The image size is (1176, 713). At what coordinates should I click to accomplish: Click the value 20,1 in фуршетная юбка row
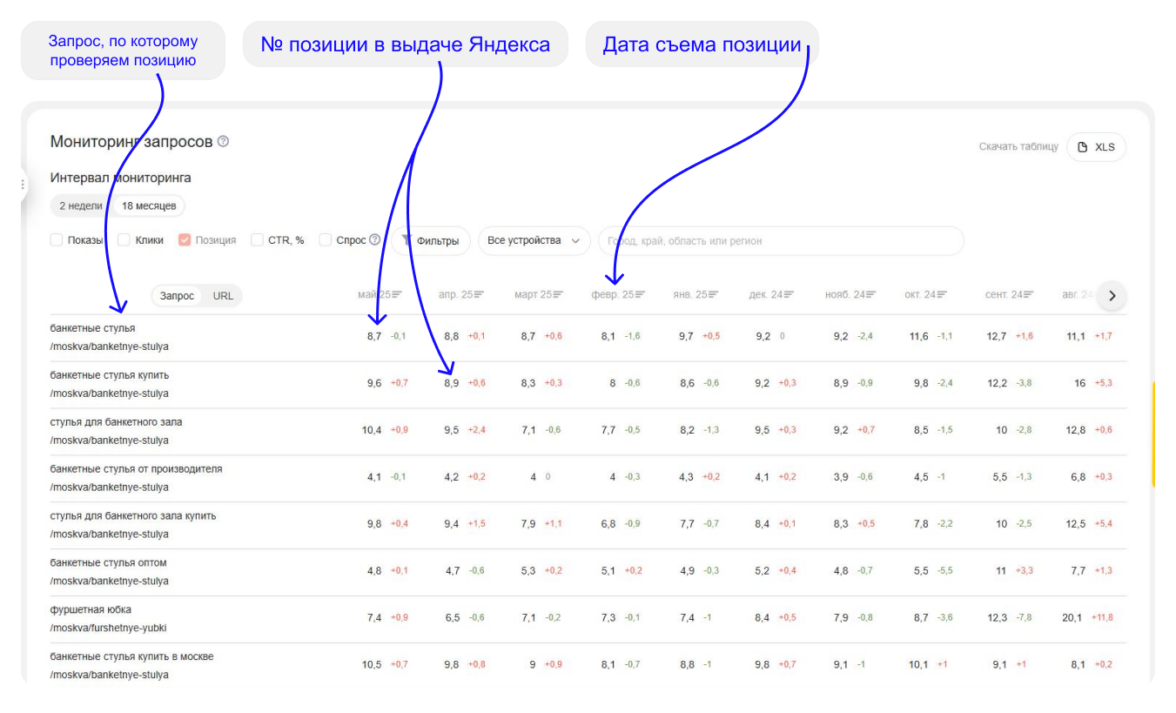[1072, 618]
